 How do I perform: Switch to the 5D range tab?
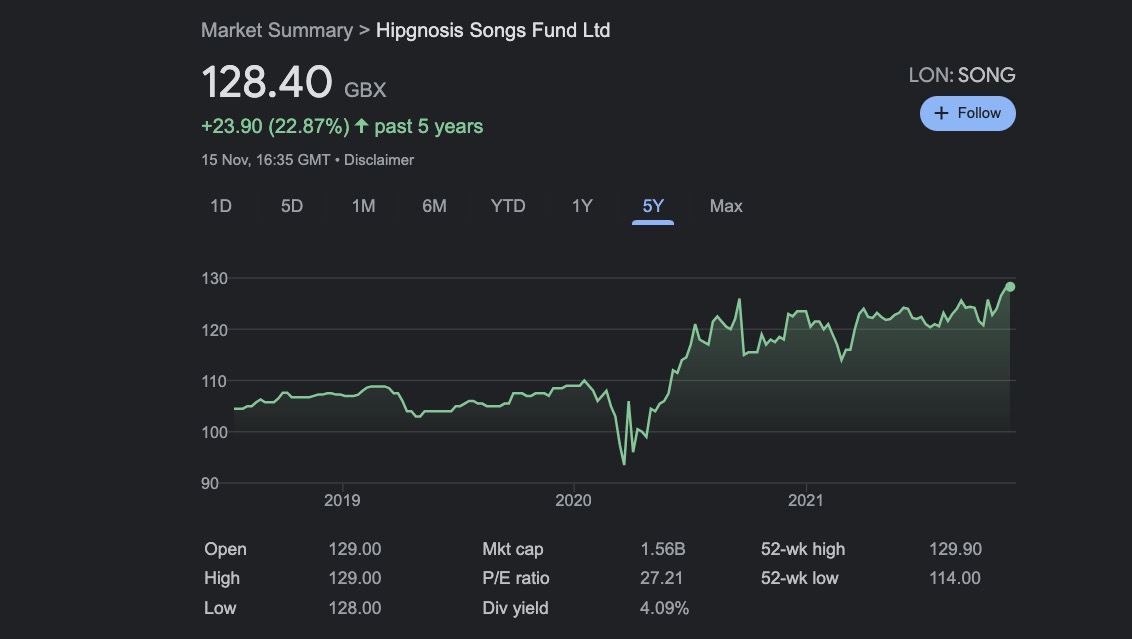point(292,206)
